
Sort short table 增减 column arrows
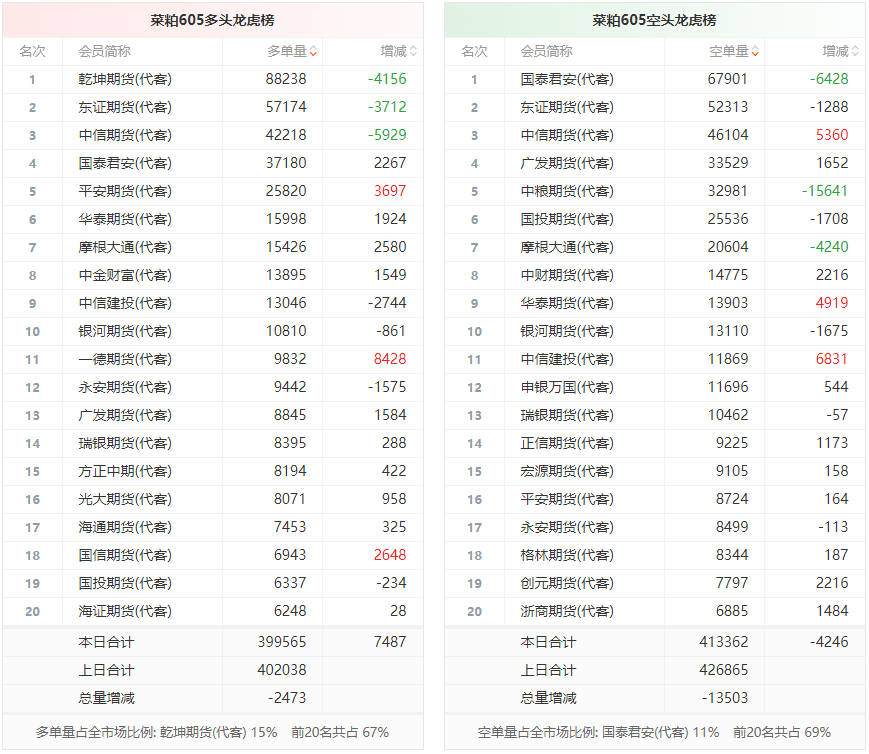[x=855, y=52]
